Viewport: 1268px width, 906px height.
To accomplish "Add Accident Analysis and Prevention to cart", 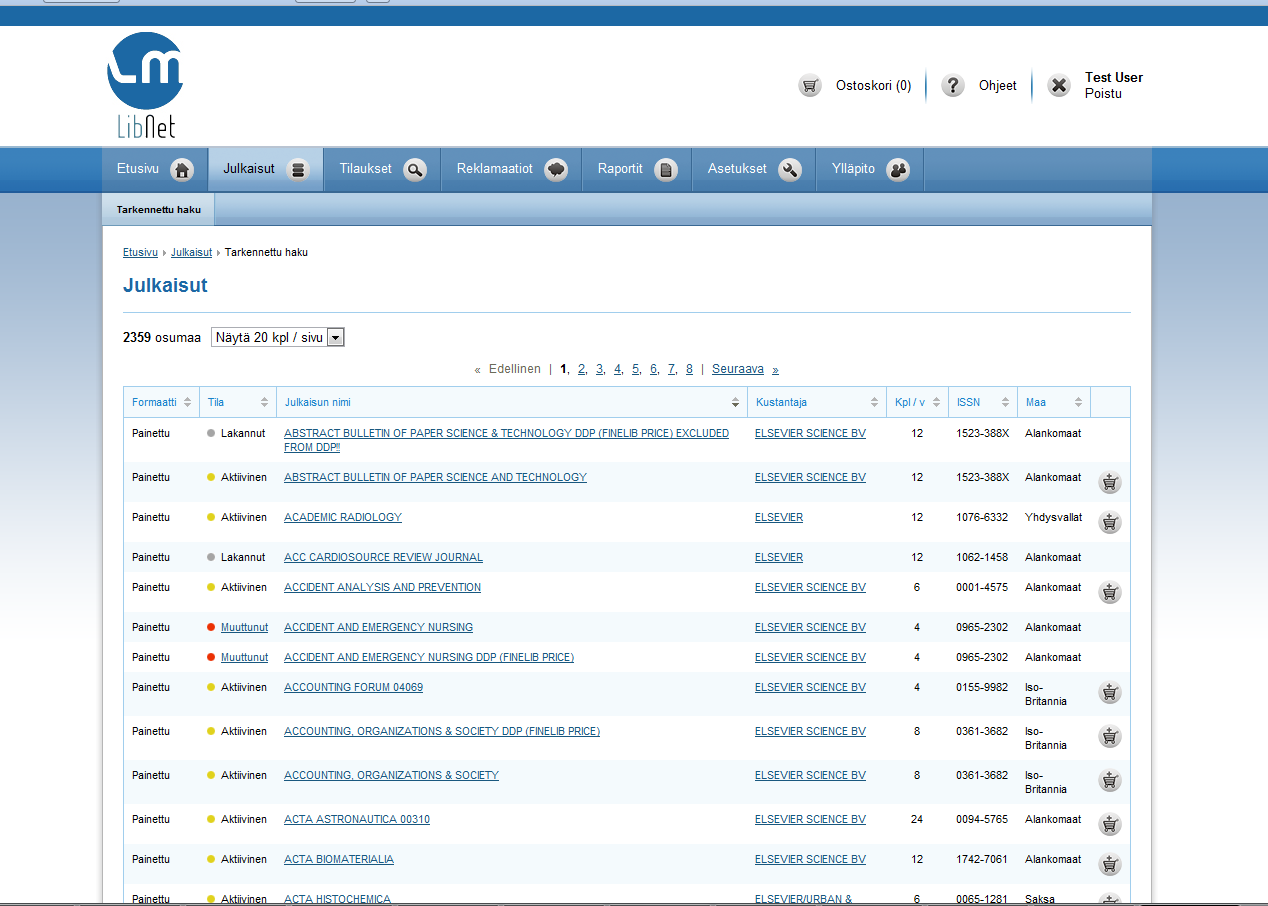I will coord(1109,592).
